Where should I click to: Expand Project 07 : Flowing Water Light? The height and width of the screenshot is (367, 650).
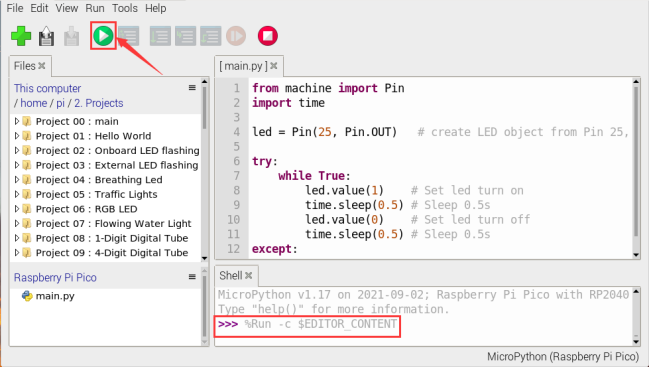[17, 223]
